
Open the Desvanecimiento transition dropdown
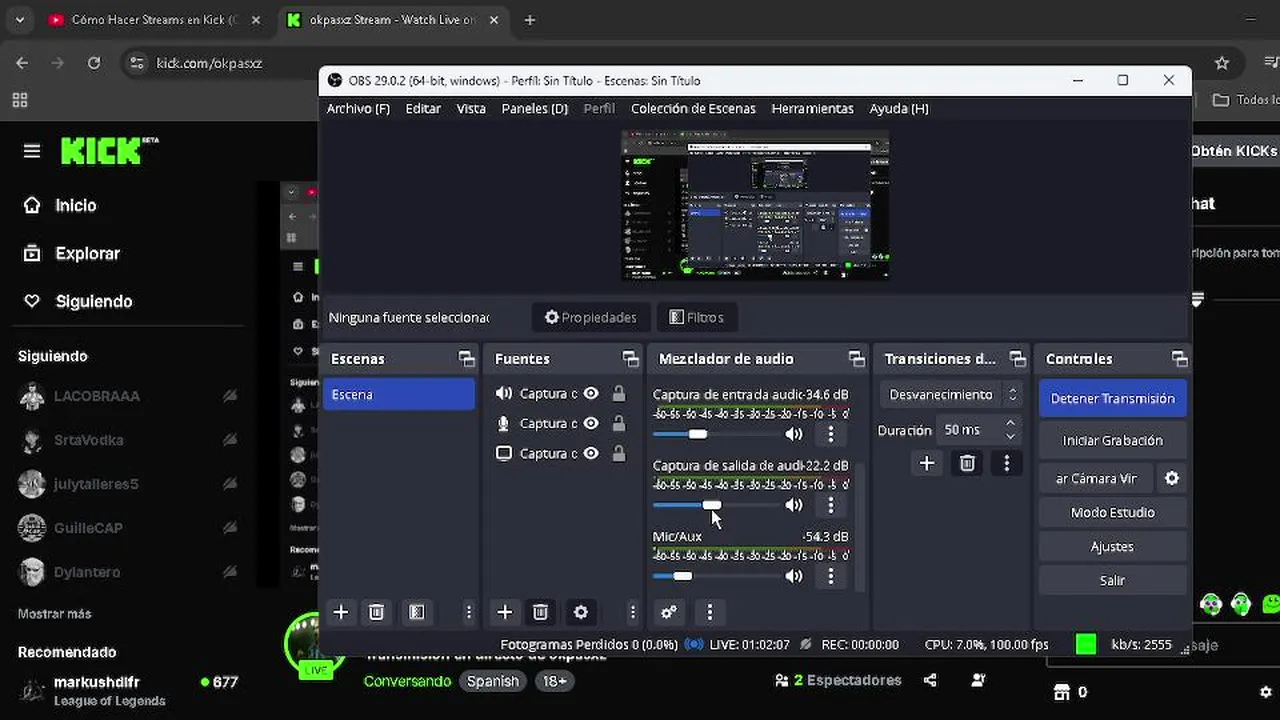point(951,395)
